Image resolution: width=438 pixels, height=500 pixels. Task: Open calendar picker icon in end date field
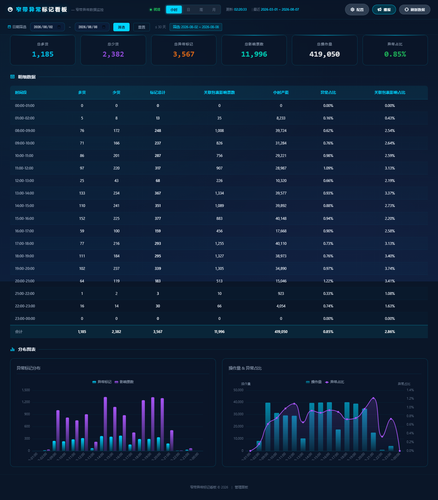tap(104, 27)
